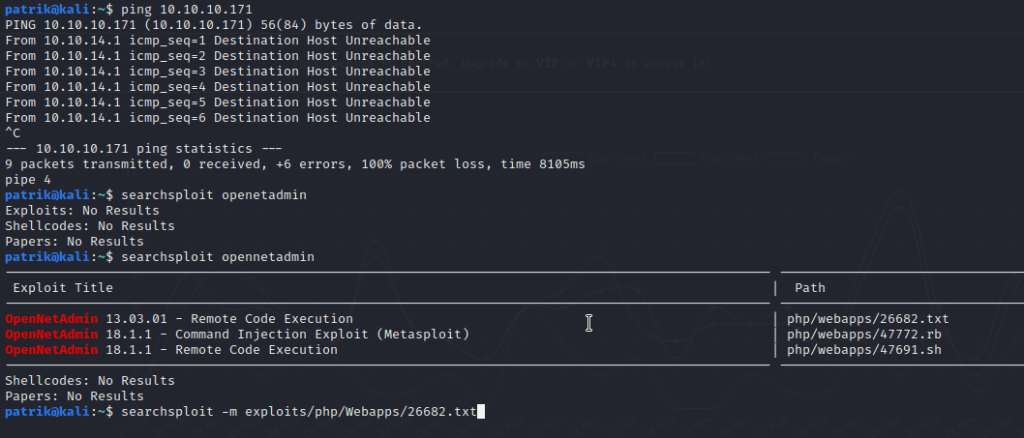Select the Command Injection Exploit (Metasploit) row
Screen dimensions: 1024x438
237,334
